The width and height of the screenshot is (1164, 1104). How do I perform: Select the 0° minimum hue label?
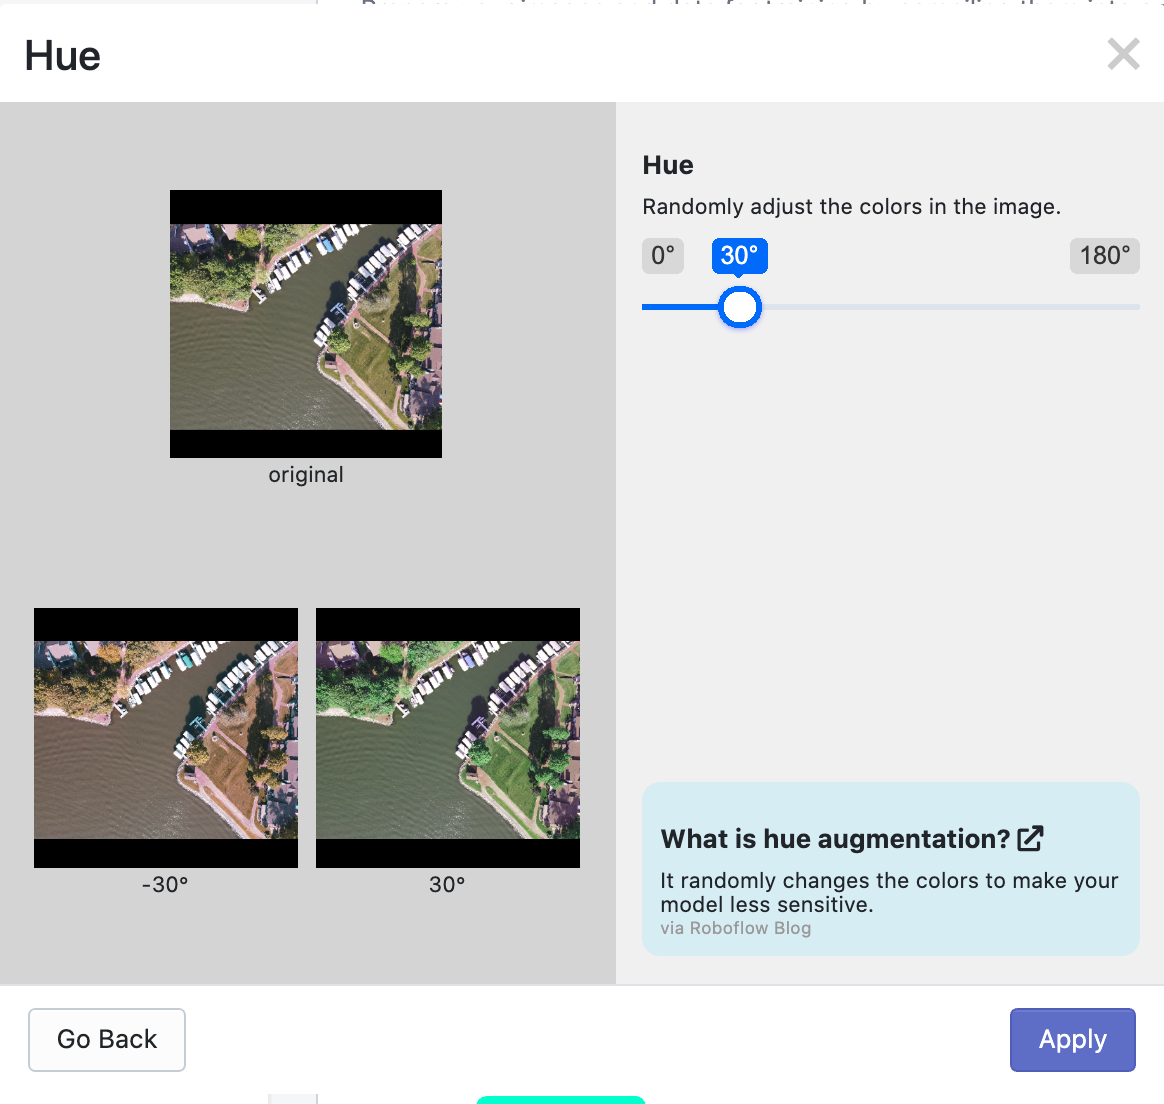(x=662, y=256)
